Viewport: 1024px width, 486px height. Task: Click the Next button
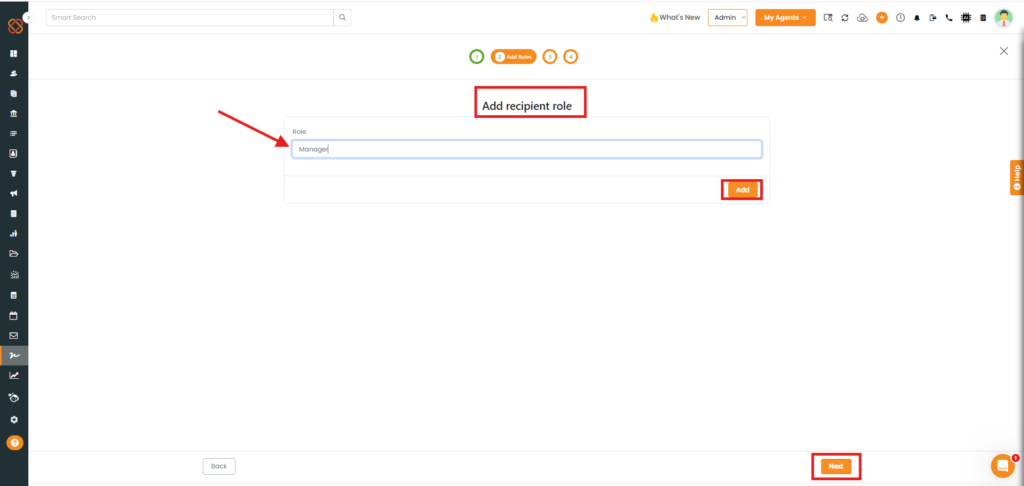tap(835, 466)
